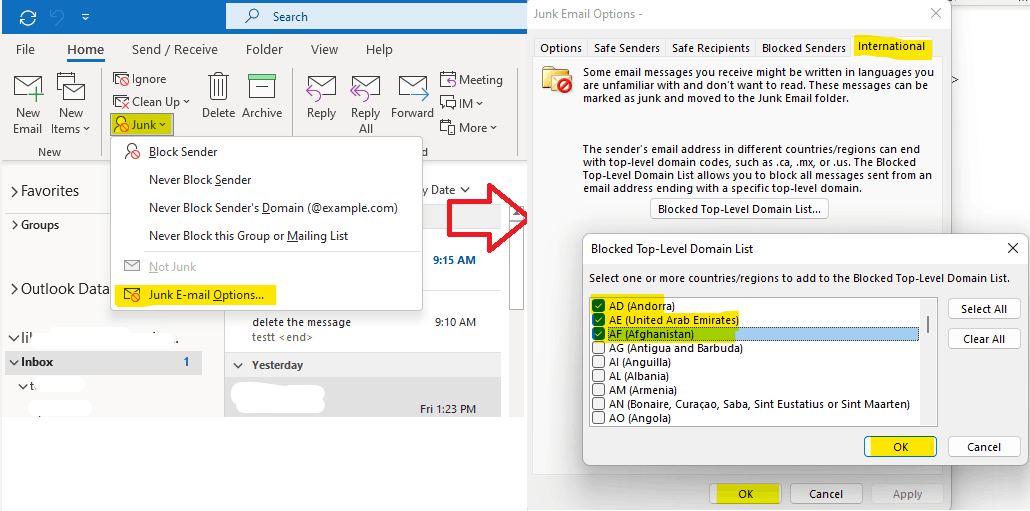Open the Folder ribbon tab
Screen dimensions: 1030x511
(264, 49)
